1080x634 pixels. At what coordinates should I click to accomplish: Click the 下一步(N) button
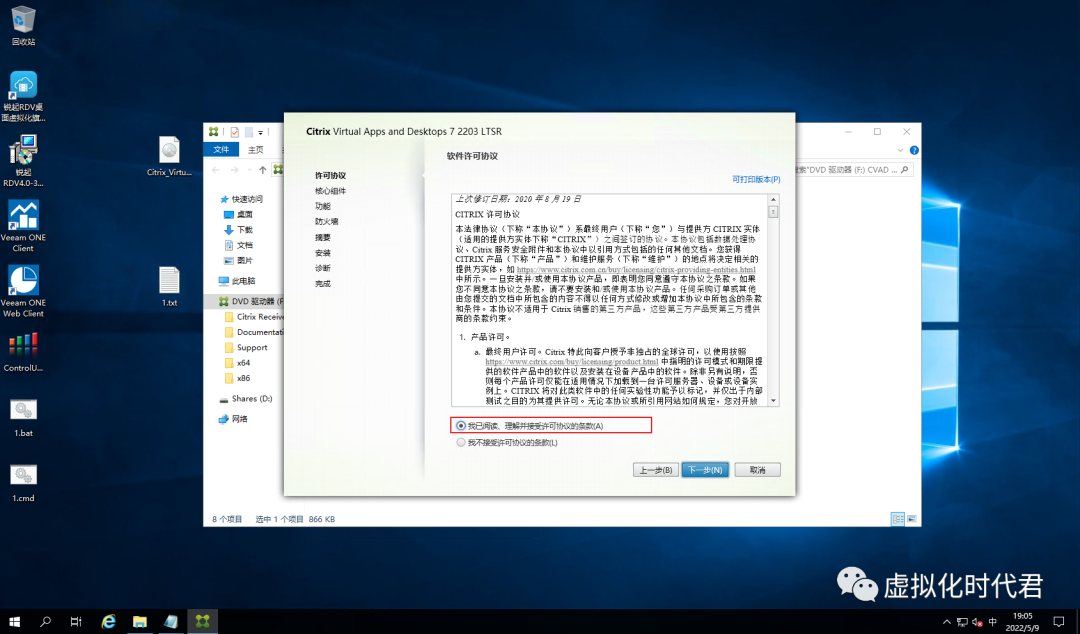[705, 470]
